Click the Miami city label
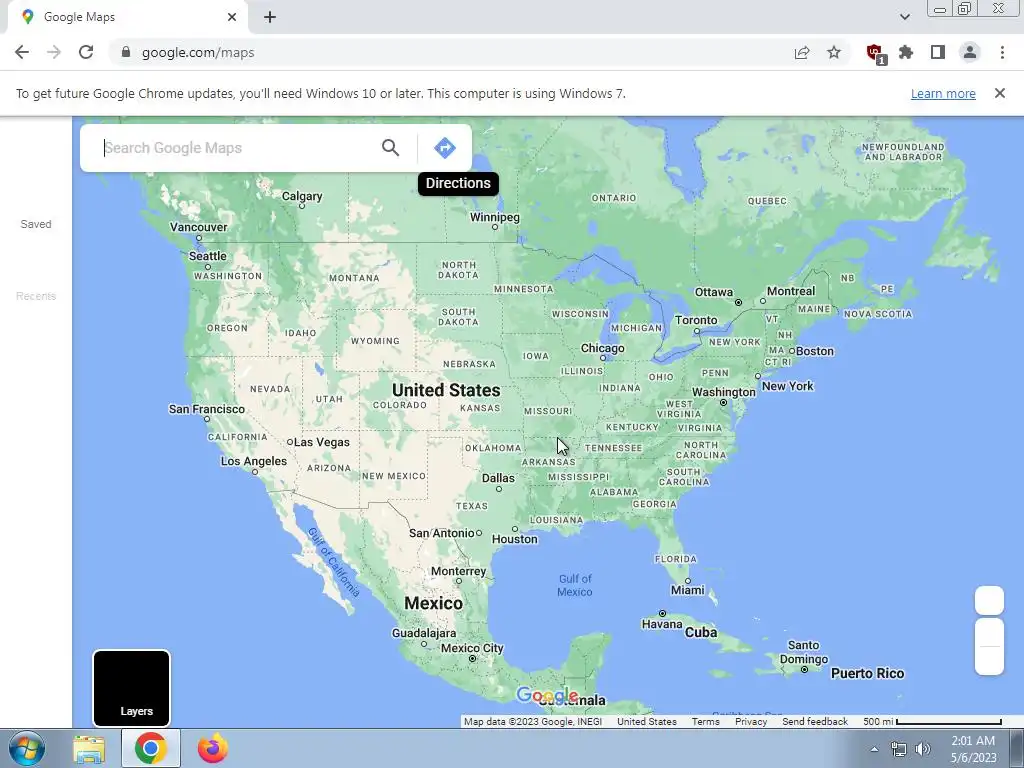 click(x=688, y=590)
